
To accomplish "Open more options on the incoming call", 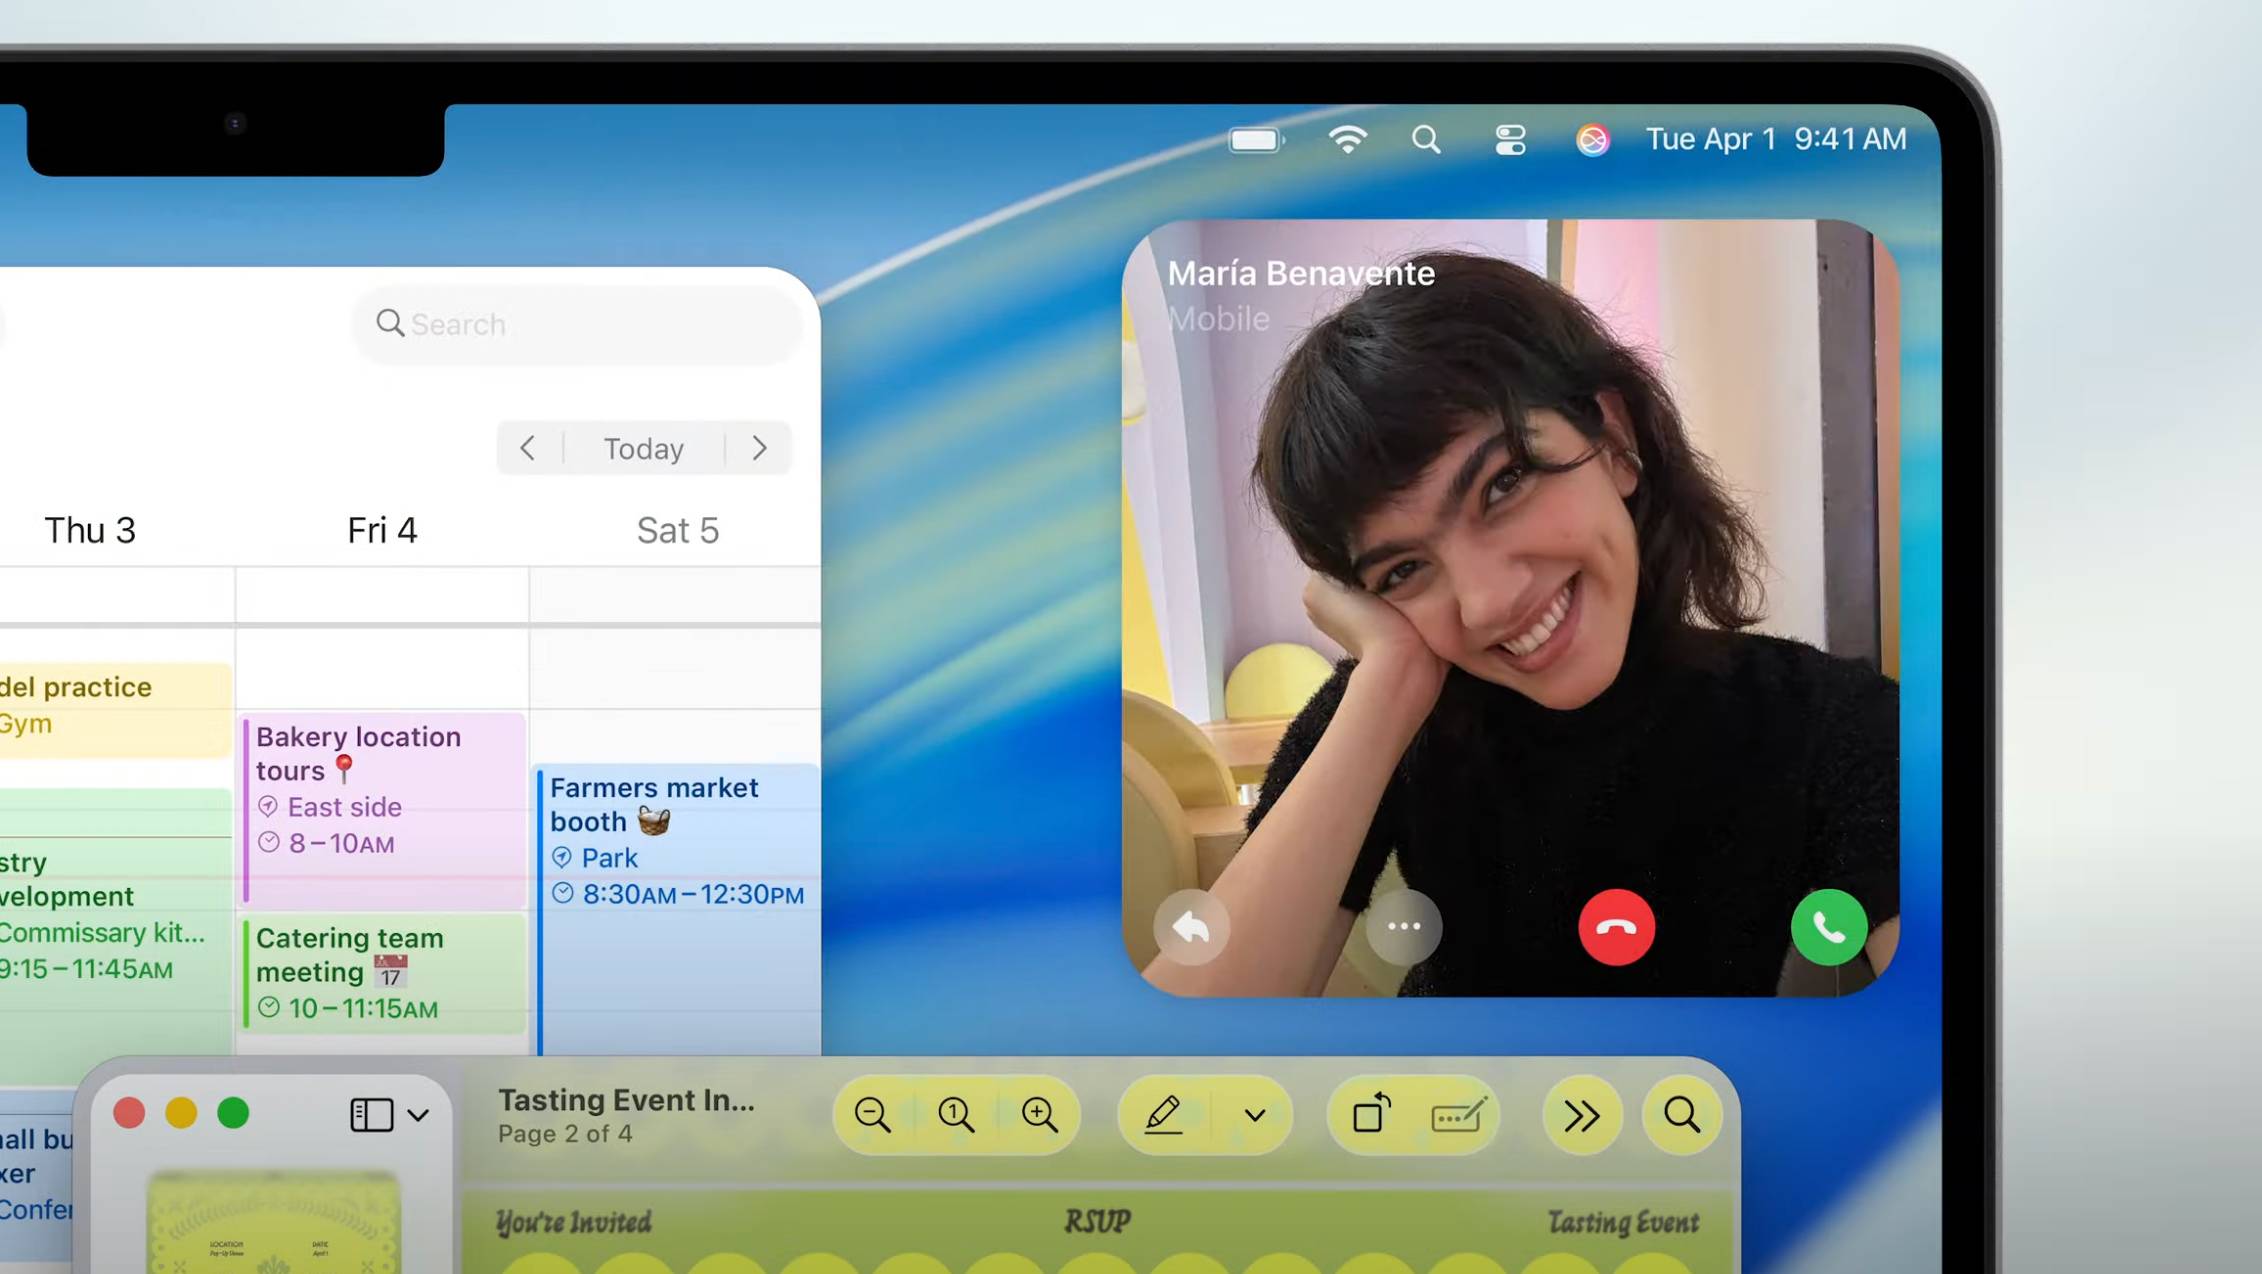I will click(1404, 927).
